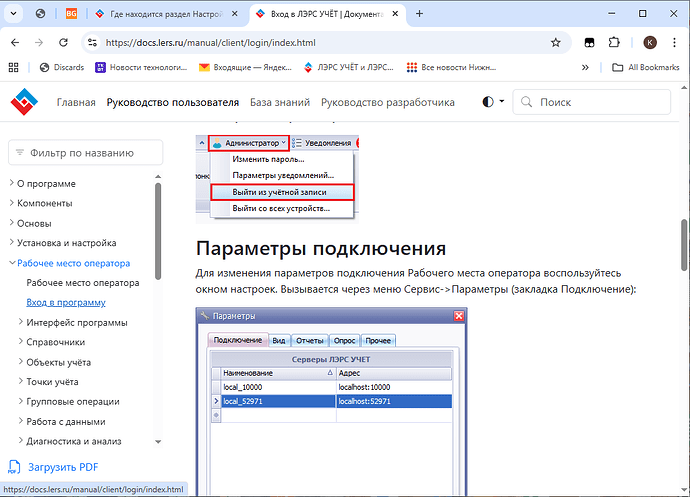Open the Discards bookmark
The image size is (690, 497).
pos(61,68)
